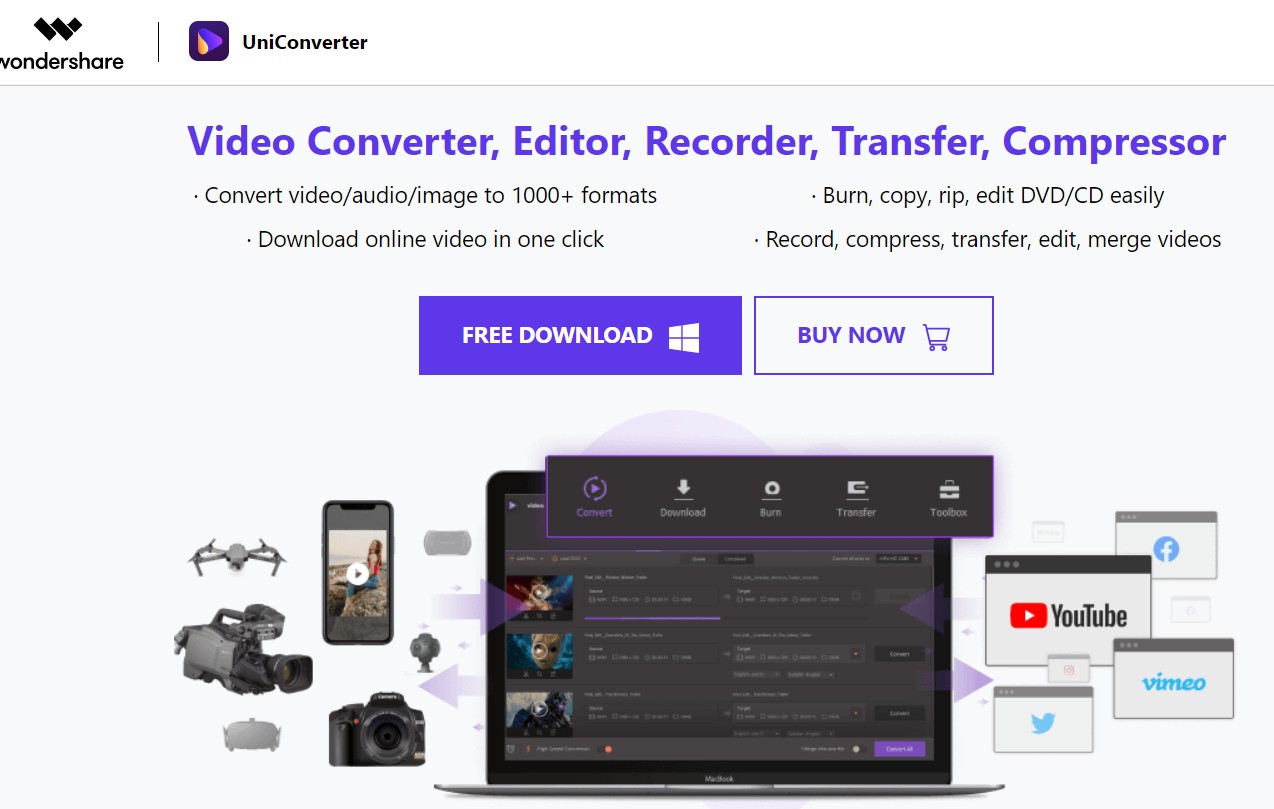Switch to the Completed tab
Viewport: 1274px width, 809px height.
click(735, 559)
